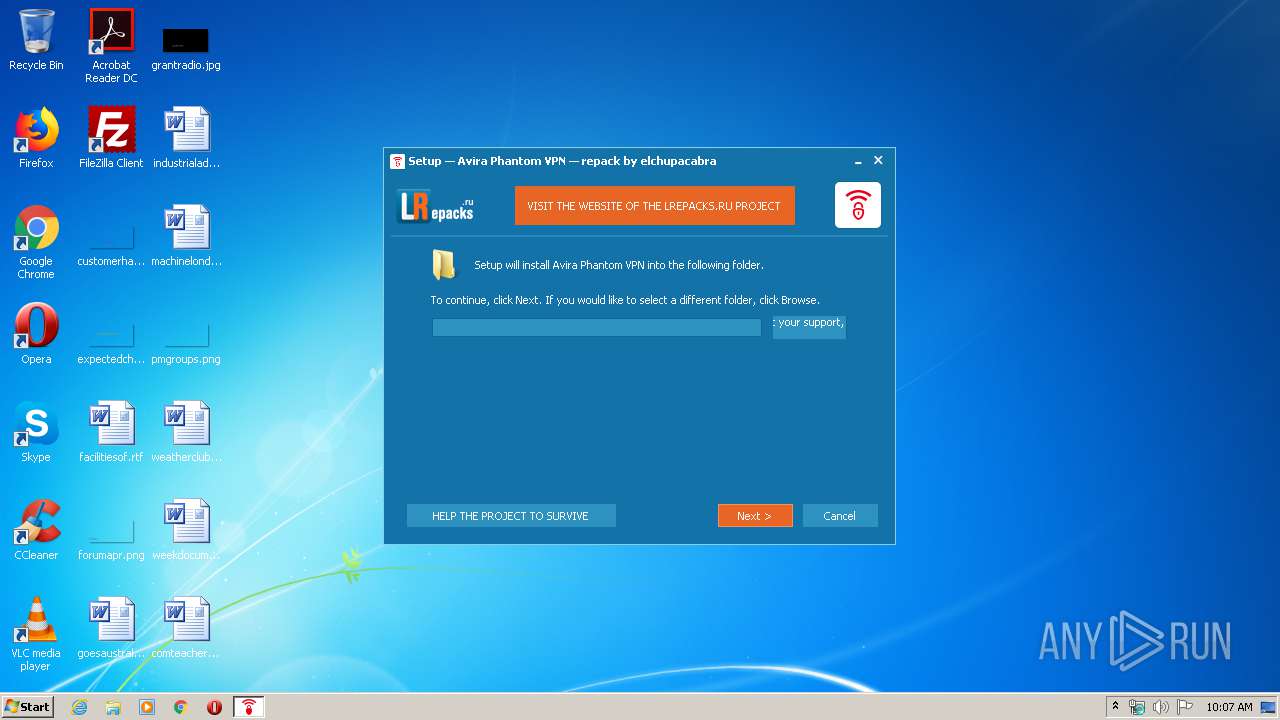Select the weatherclub Word document
Image resolution: width=1280 pixels, height=720 pixels.
(x=186, y=432)
